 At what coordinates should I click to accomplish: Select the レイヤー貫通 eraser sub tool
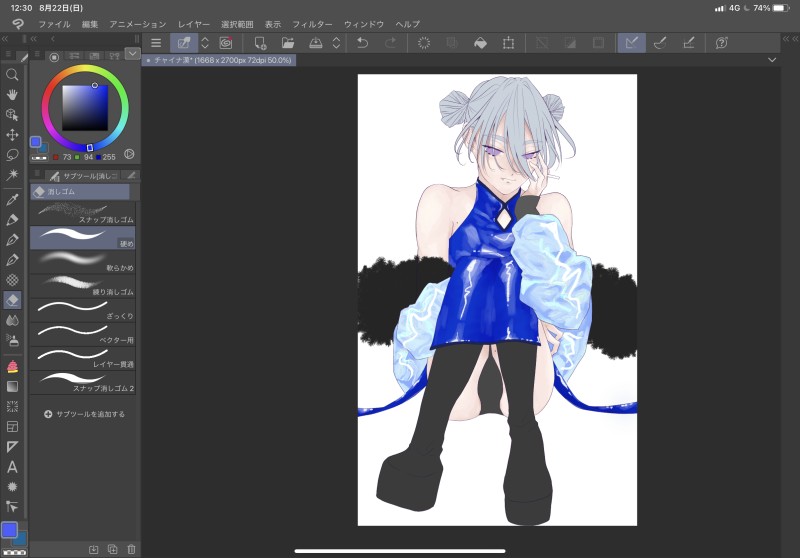click(83, 358)
